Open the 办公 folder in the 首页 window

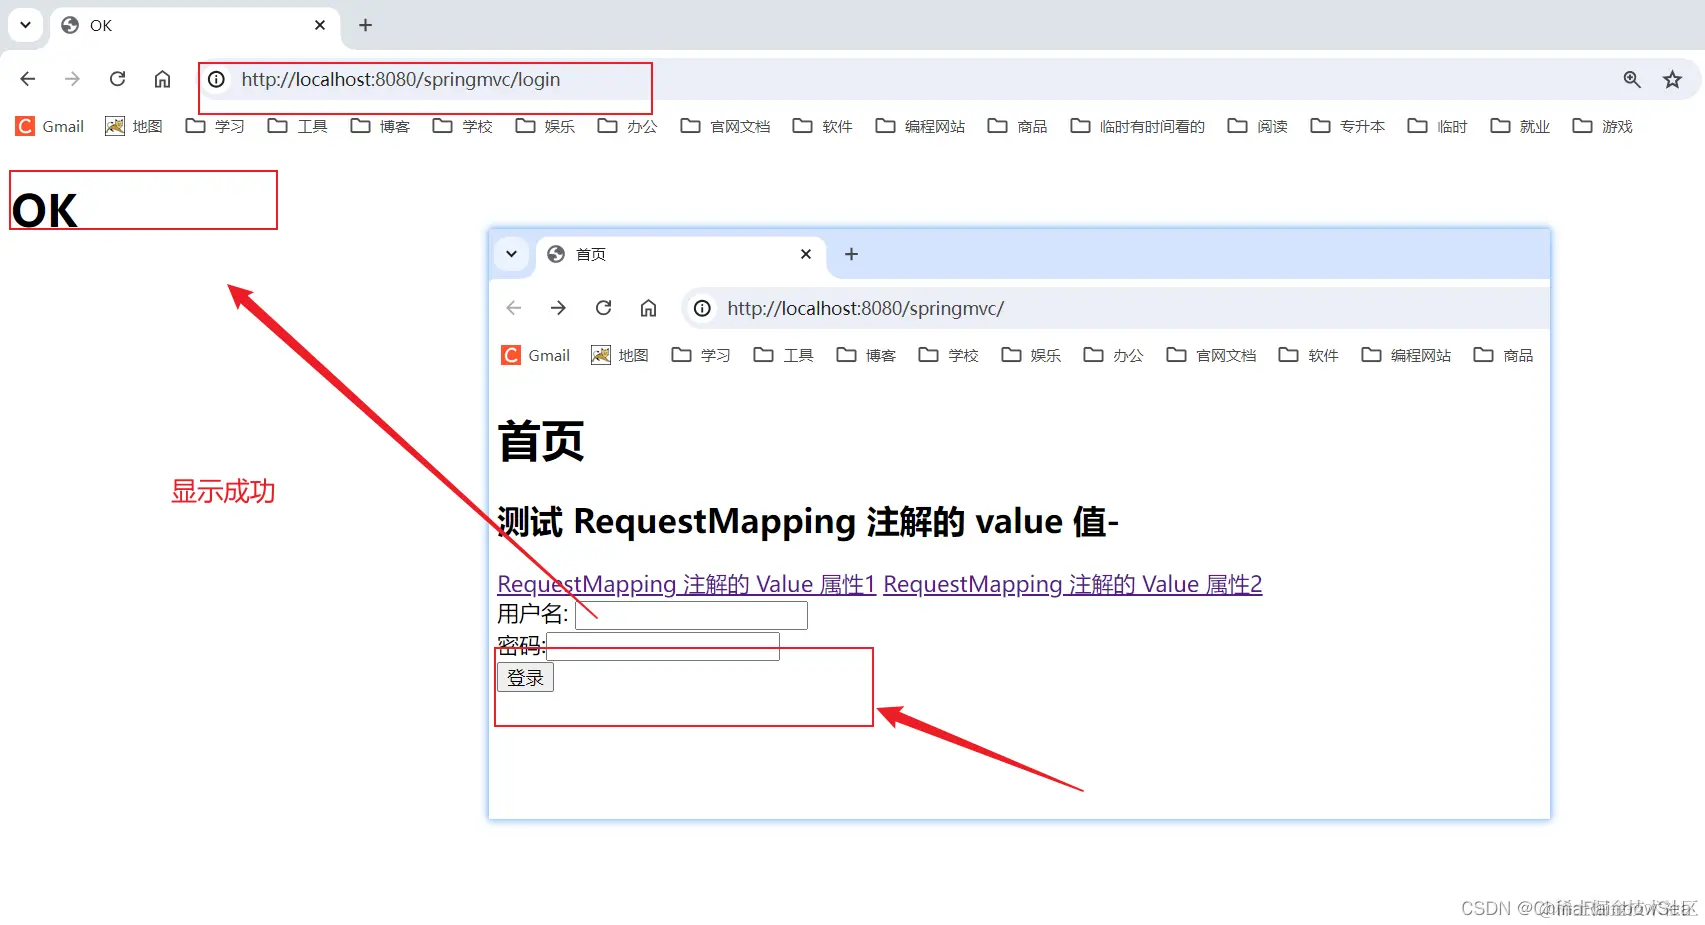(x=1113, y=355)
